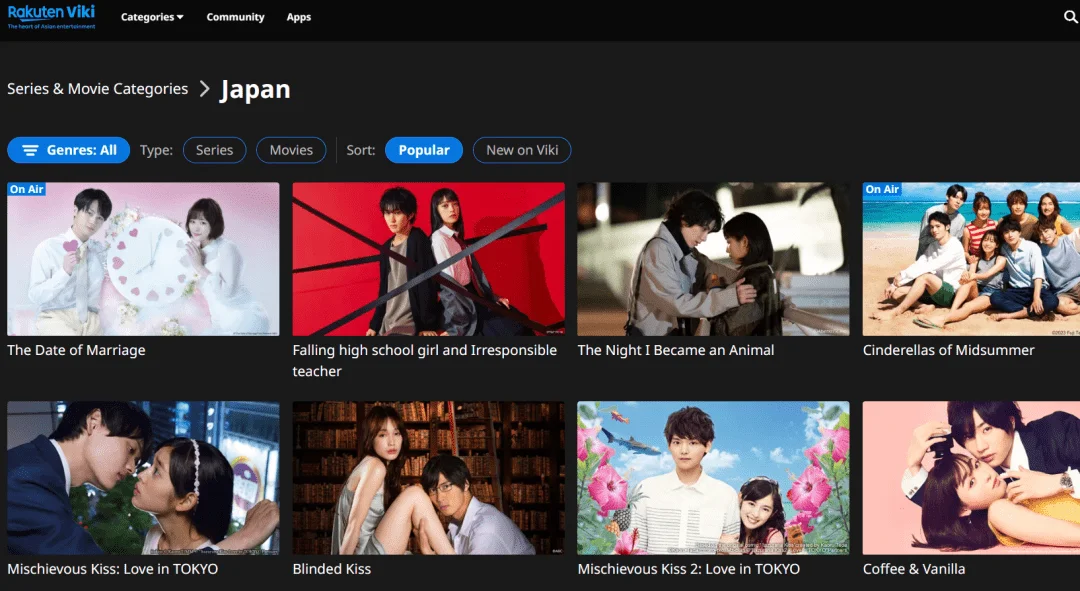Expand the Categories dropdown menu
1080x591 pixels.
pyautogui.click(x=152, y=17)
